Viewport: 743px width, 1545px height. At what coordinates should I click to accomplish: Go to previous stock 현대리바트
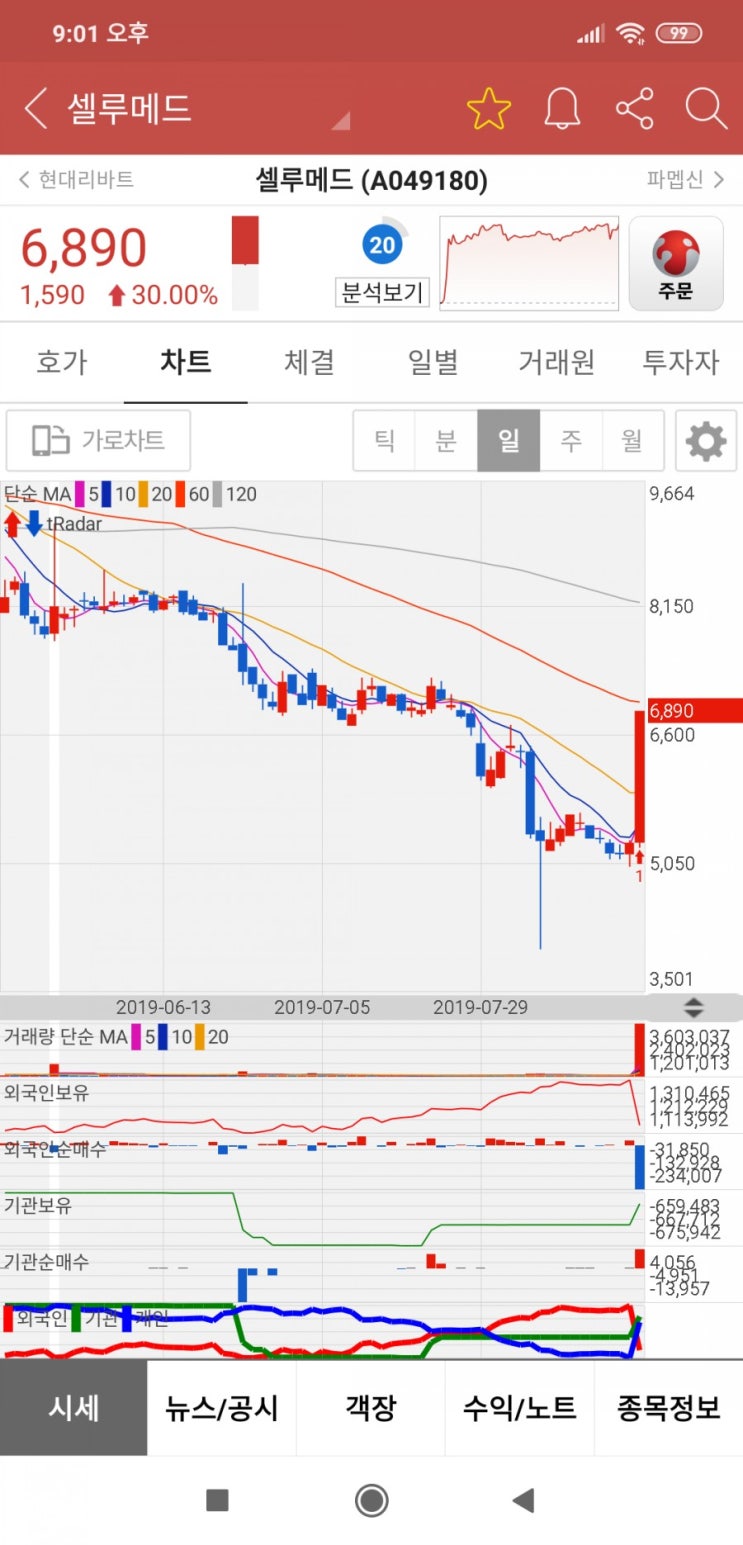point(76,180)
